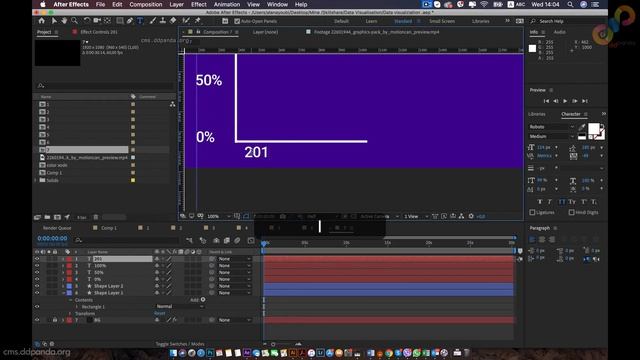Click the new folder icon in Project panel

click(x=47, y=217)
